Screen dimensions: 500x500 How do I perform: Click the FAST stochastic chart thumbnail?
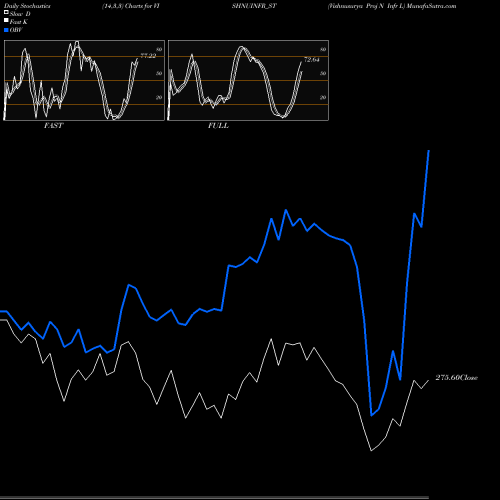84,80
